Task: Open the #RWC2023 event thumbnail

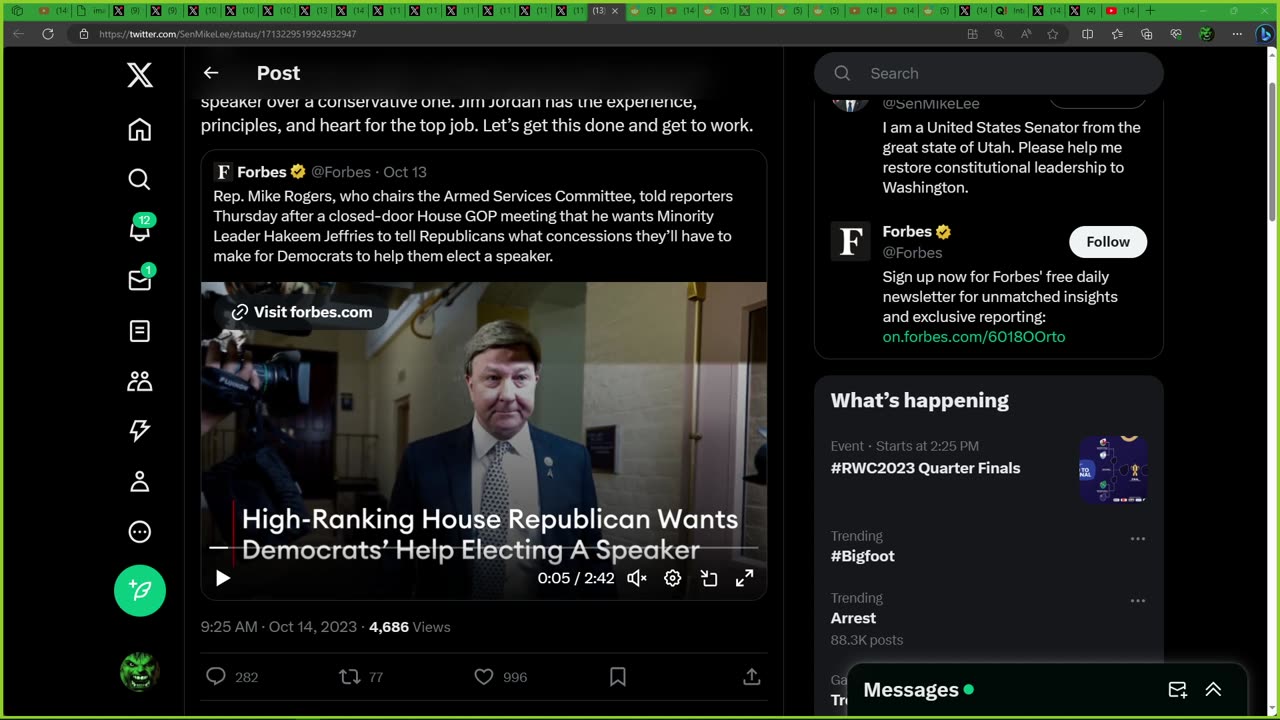Action: (x=1113, y=469)
